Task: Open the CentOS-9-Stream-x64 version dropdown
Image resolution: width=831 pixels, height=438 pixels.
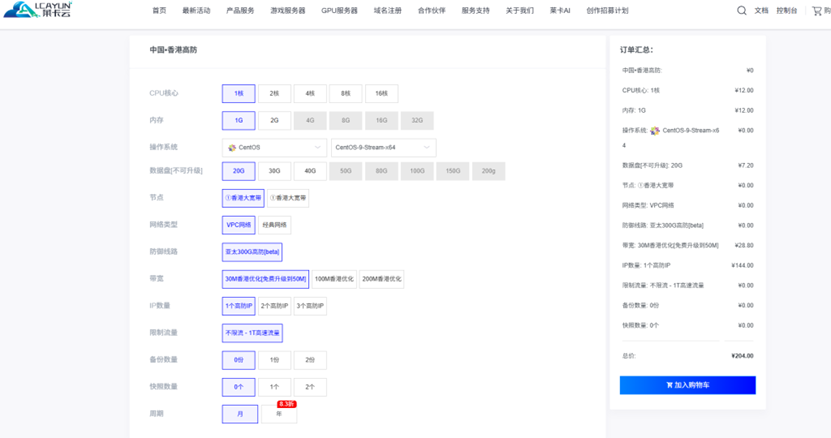Action: pyautogui.click(x=383, y=147)
